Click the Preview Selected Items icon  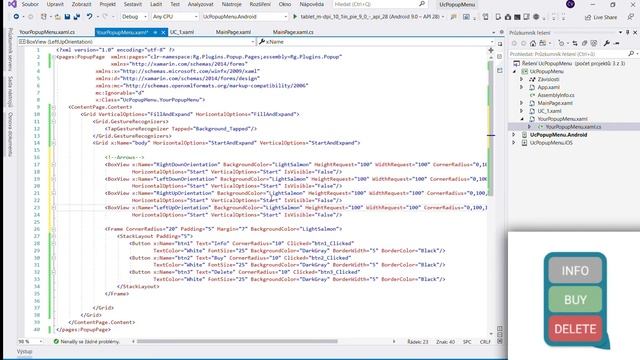[617, 43]
